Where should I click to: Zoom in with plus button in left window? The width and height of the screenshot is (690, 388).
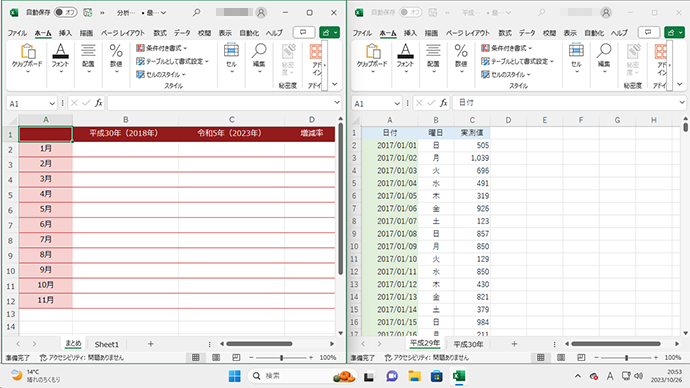click(x=311, y=358)
